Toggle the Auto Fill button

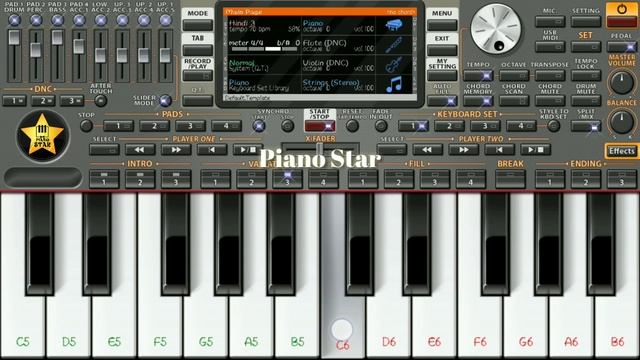click(x=442, y=101)
